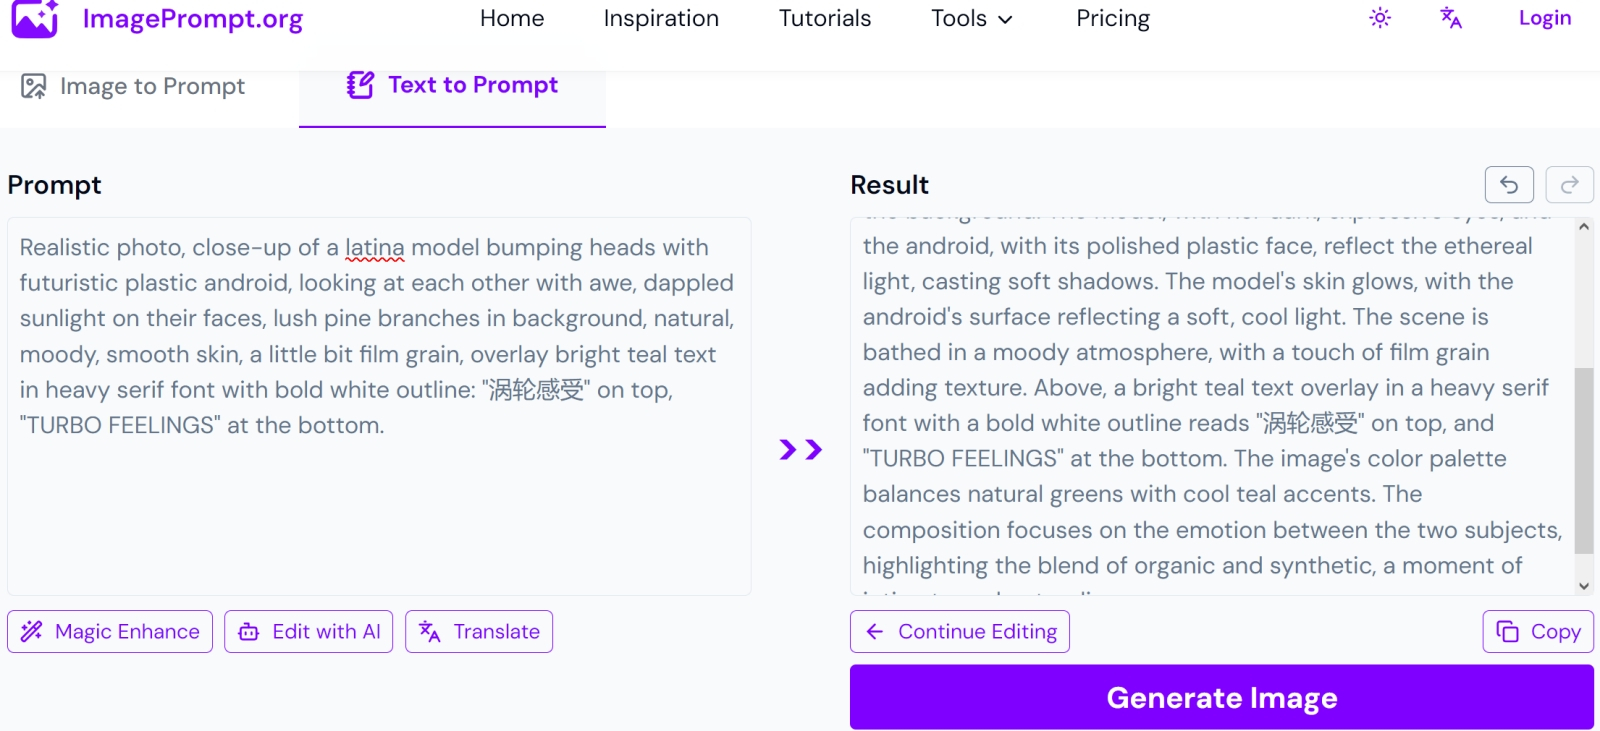Click inside the Prompt text area
Screen dimensions: 1600x731
click(379, 500)
